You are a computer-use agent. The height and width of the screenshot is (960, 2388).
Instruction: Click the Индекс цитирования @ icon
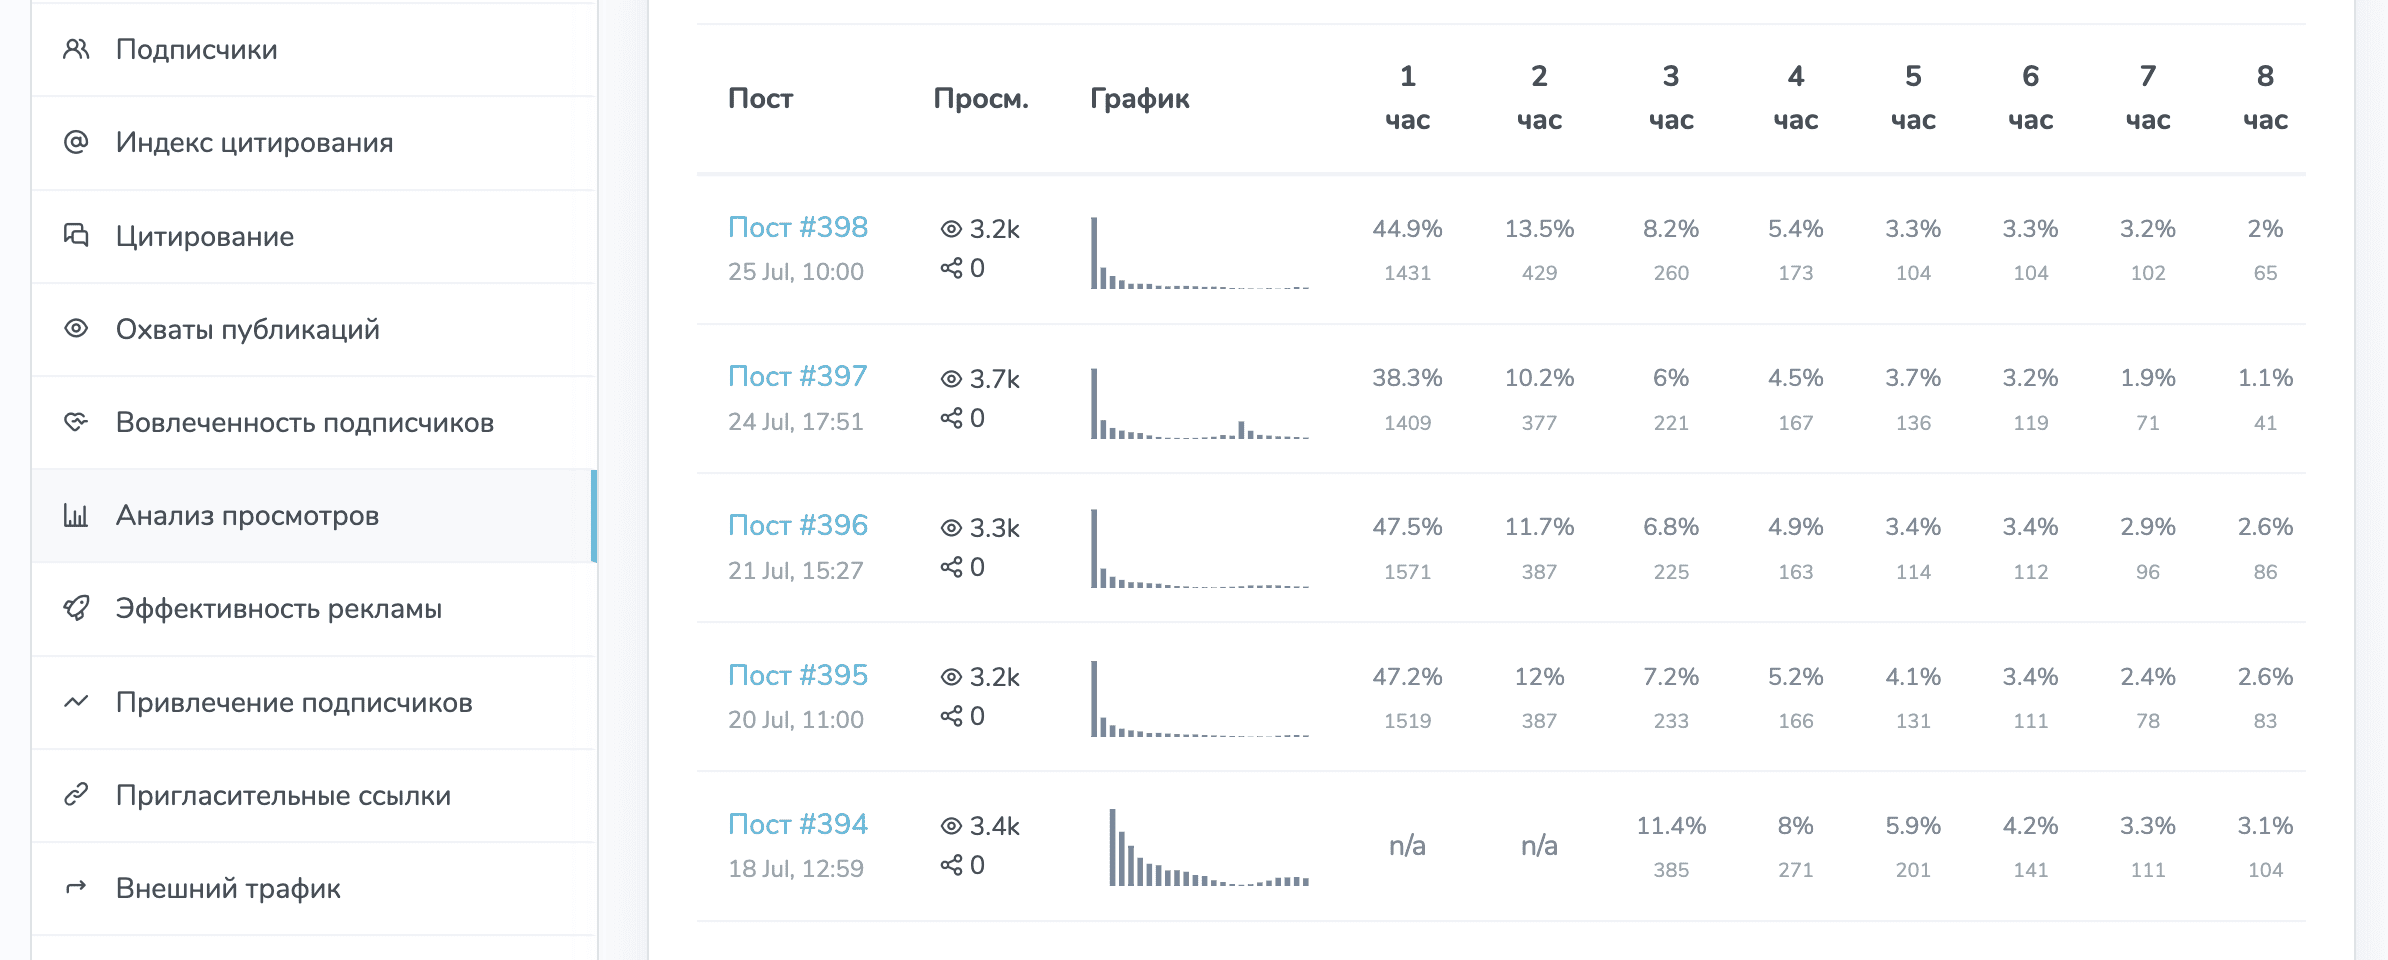click(x=76, y=142)
